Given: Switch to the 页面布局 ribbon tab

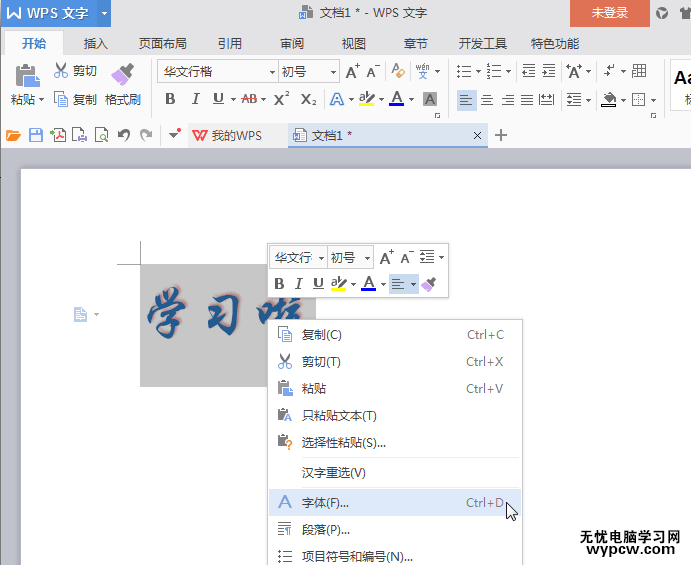Looking at the screenshot, I should pyautogui.click(x=163, y=44).
